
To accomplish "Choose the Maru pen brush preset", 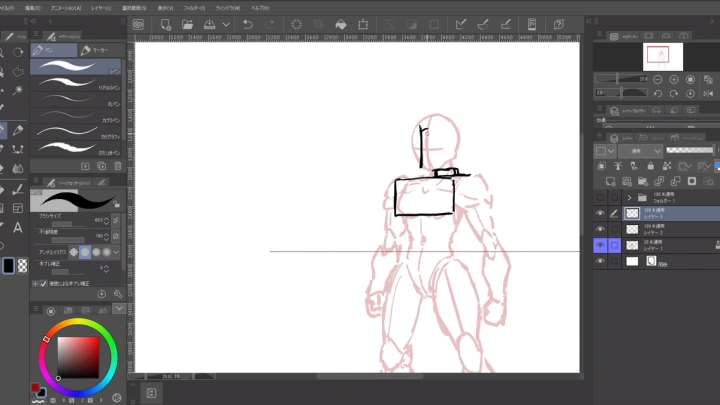I will [x=76, y=99].
